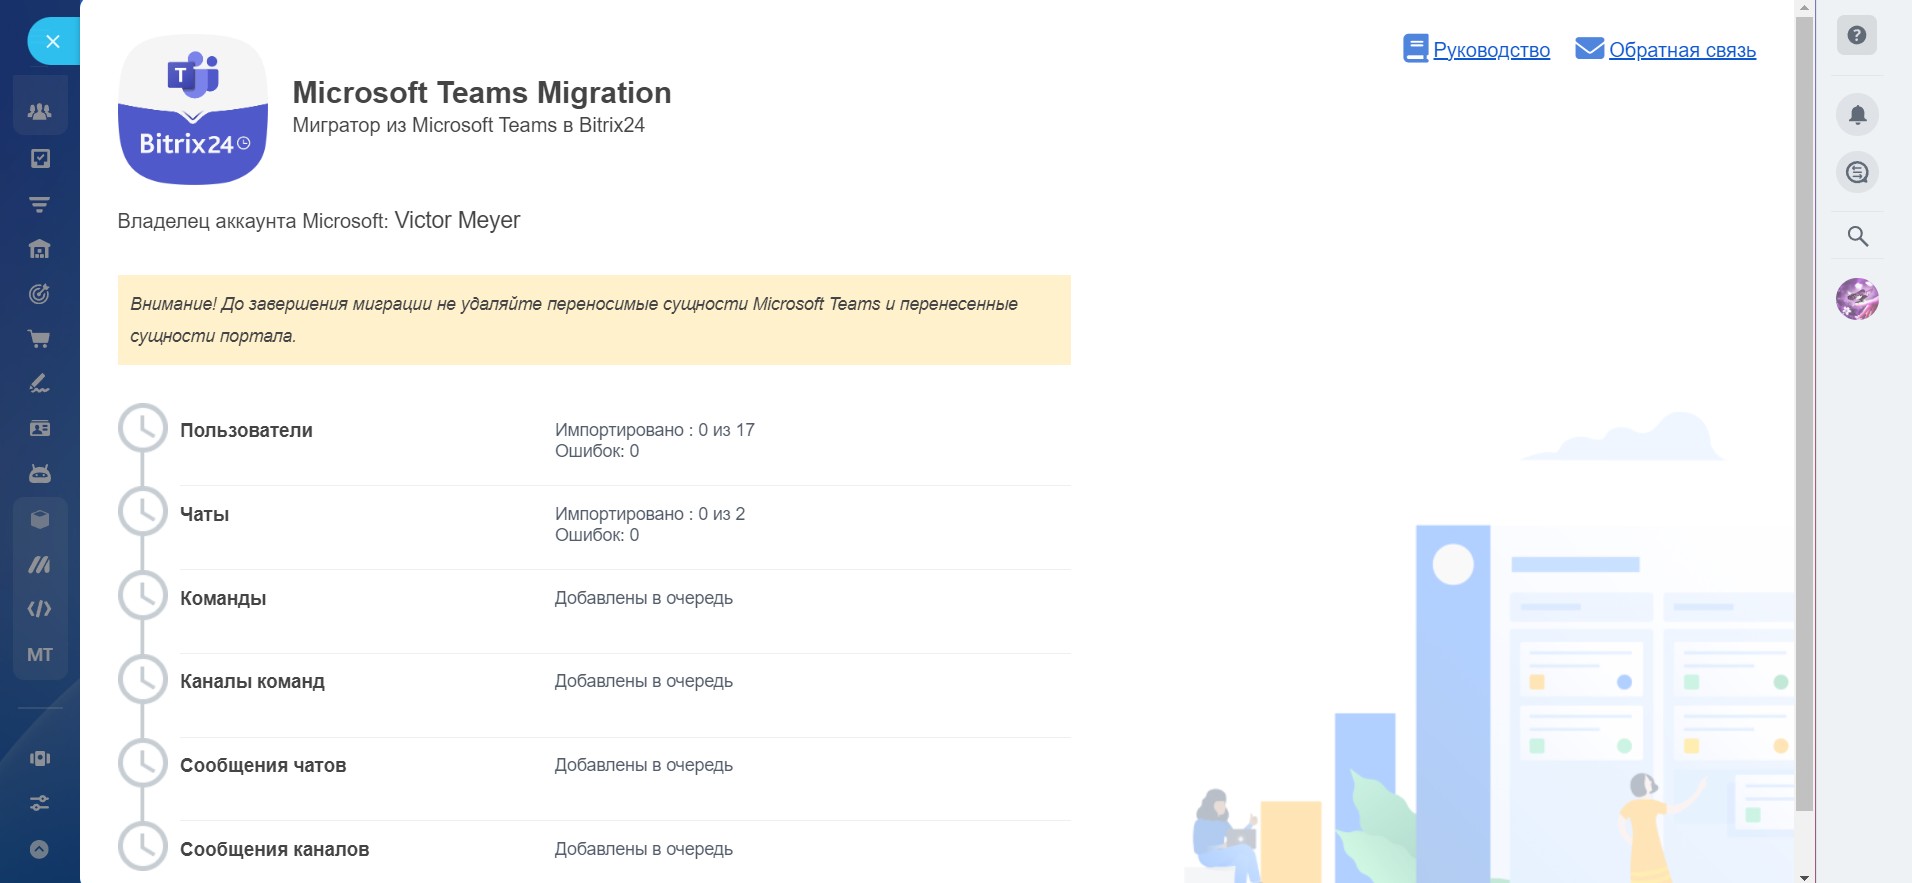Screen dimensions: 1912x883
Task: Open the double-slash stripes sidebar icon
Action: tap(40, 564)
